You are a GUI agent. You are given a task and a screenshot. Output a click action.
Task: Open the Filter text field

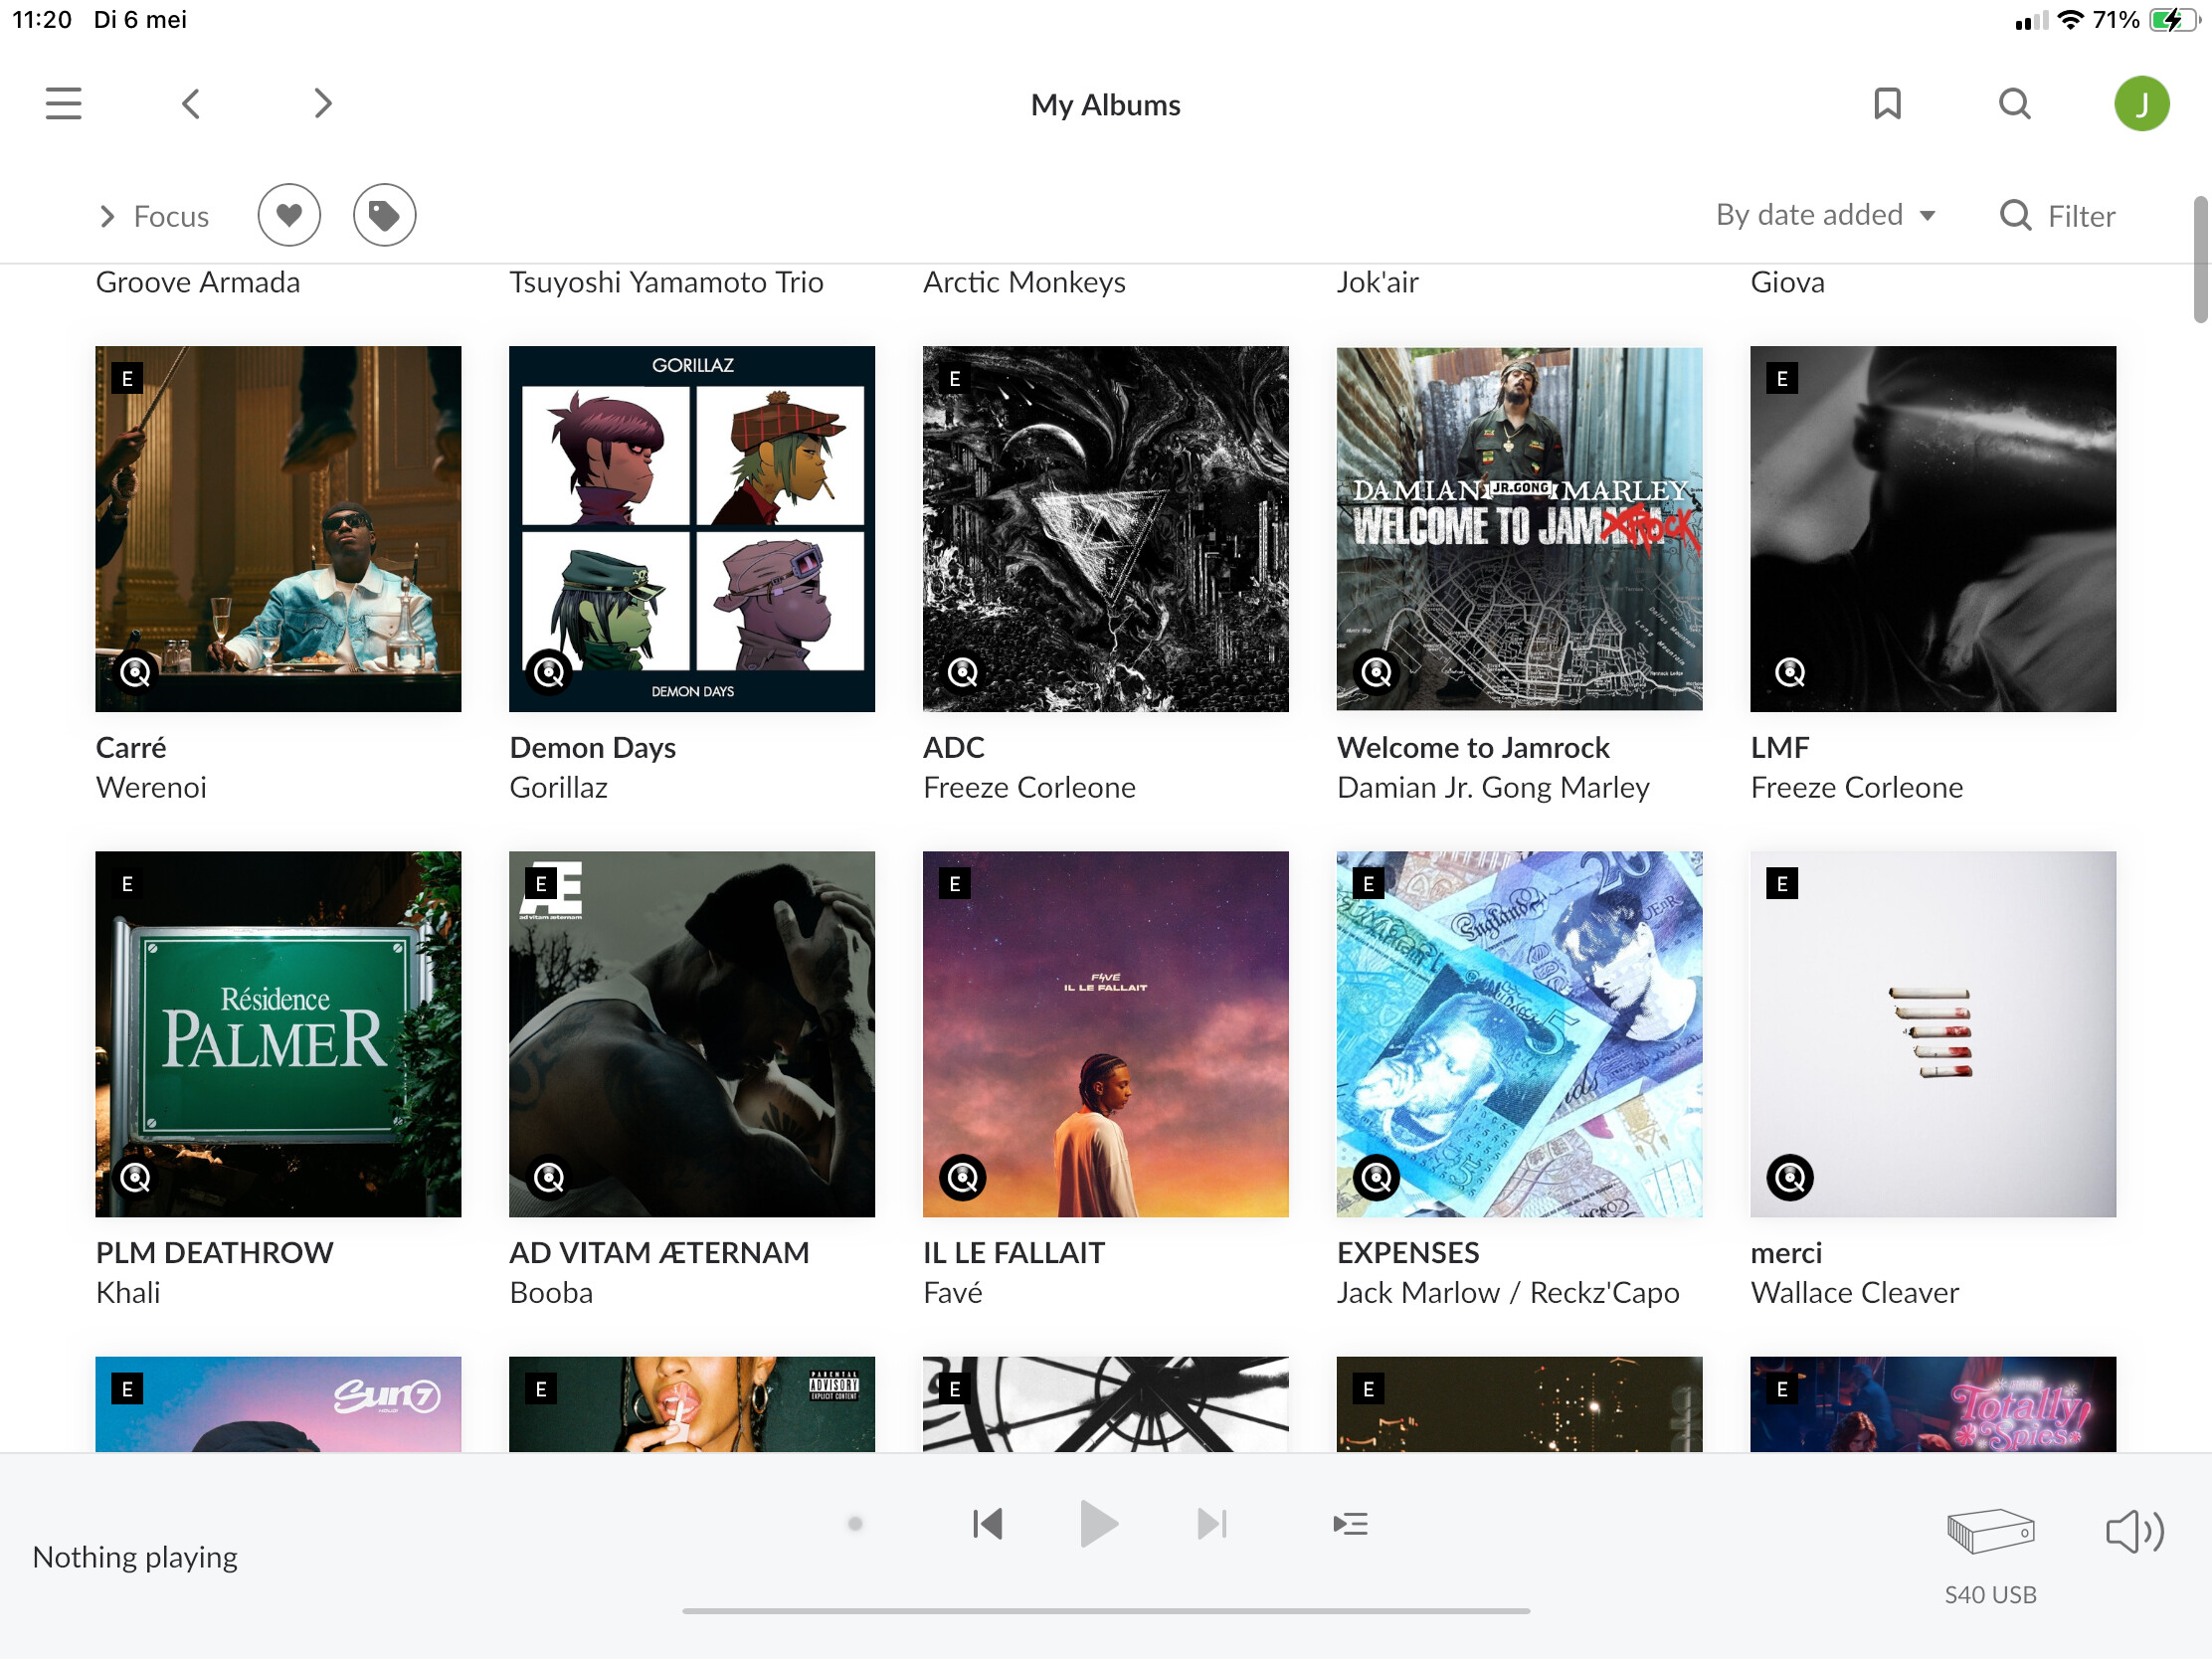[2057, 216]
